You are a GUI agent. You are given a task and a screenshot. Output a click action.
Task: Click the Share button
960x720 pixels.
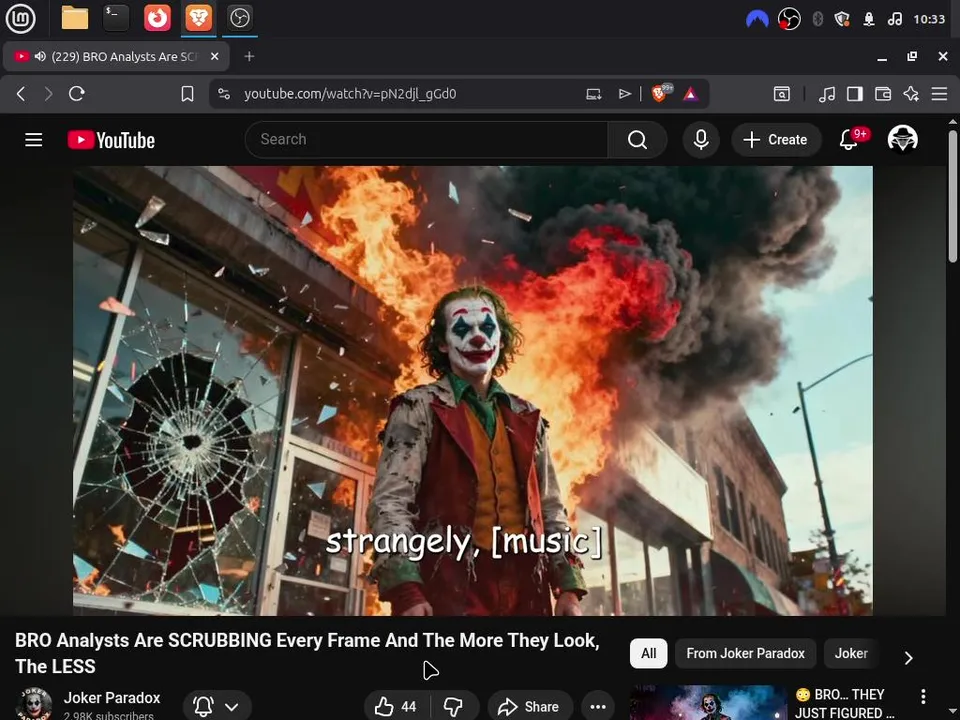click(x=530, y=707)
